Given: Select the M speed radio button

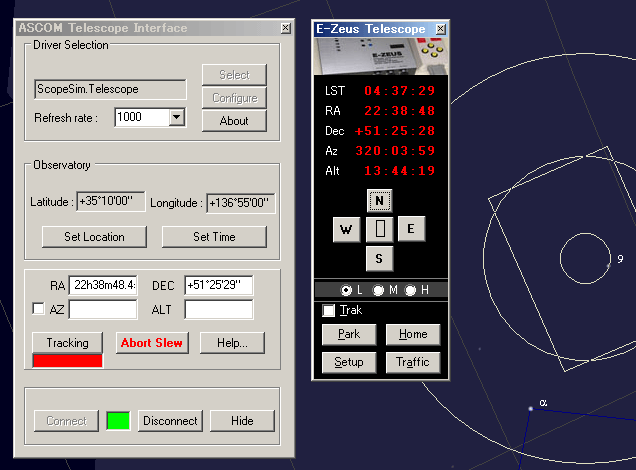Looking at the screenshot, I should click(378, 290).
